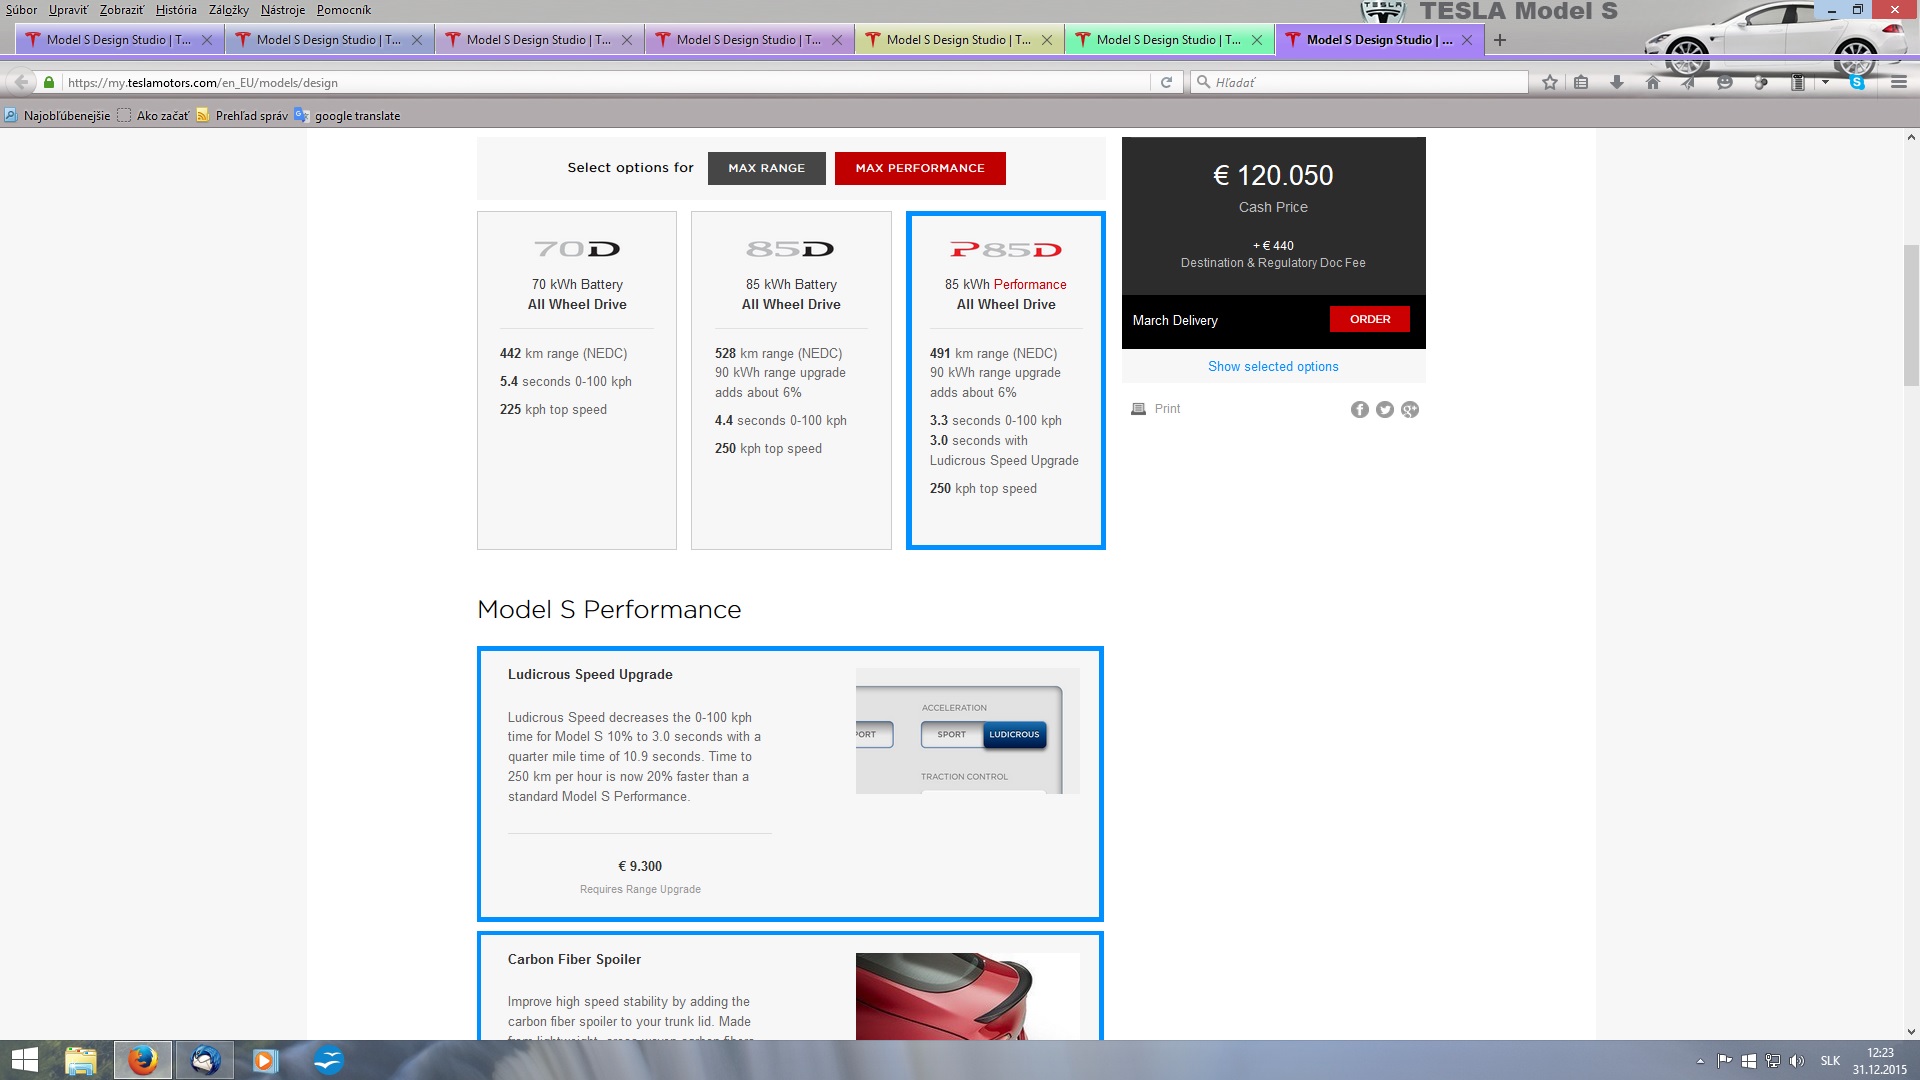Adjust volume via speaker tray icon

tap(1797, 1061)
